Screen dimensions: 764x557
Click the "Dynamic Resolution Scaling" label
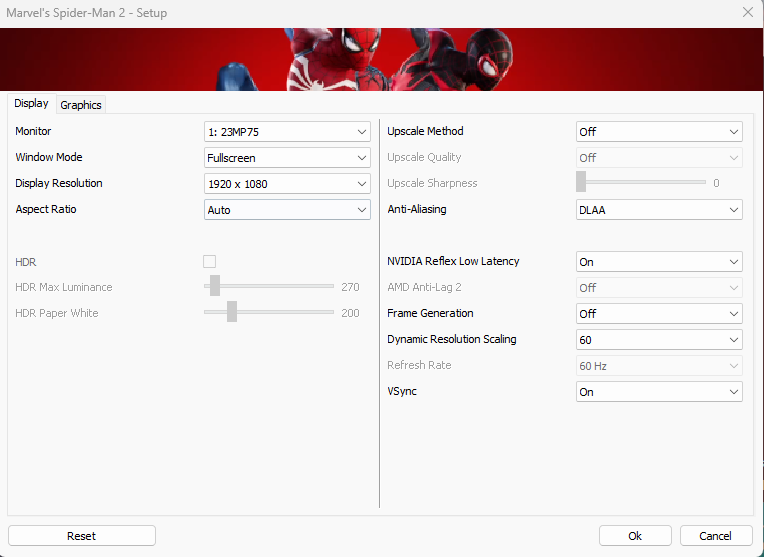(x=452, y=339)
